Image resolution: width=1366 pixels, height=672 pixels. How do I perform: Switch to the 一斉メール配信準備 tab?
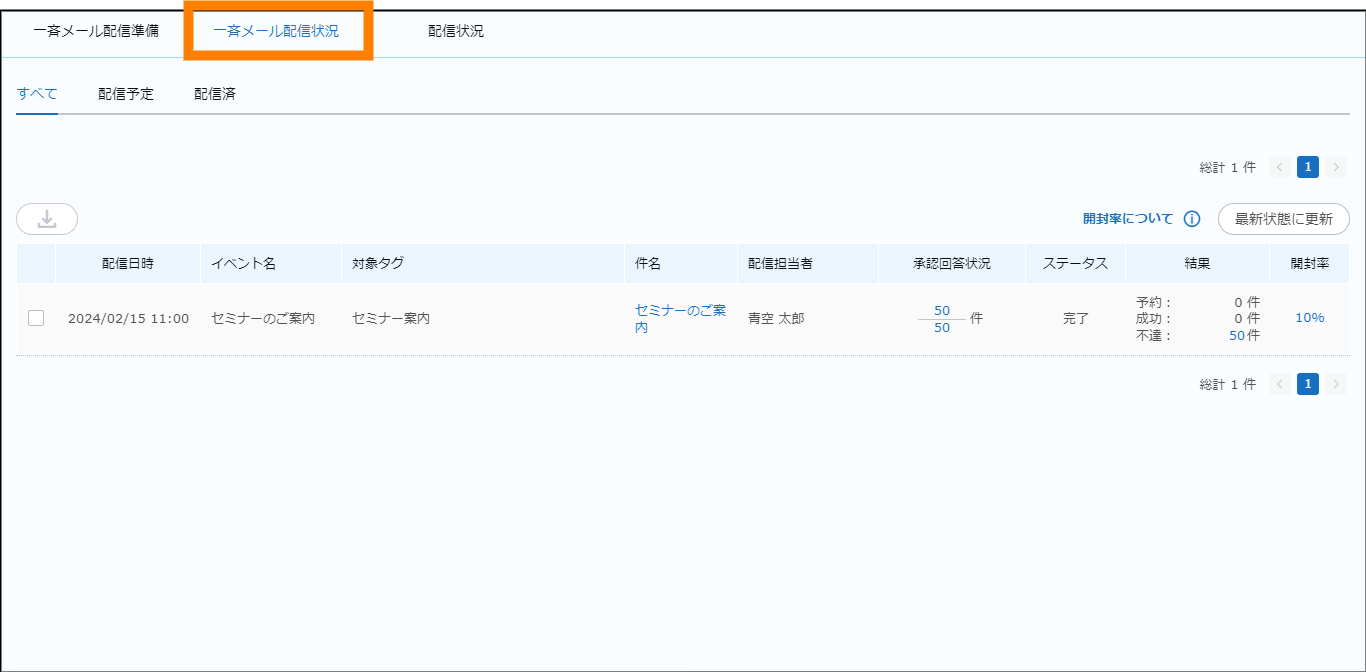pyautogui.click(x=96, y=31)
